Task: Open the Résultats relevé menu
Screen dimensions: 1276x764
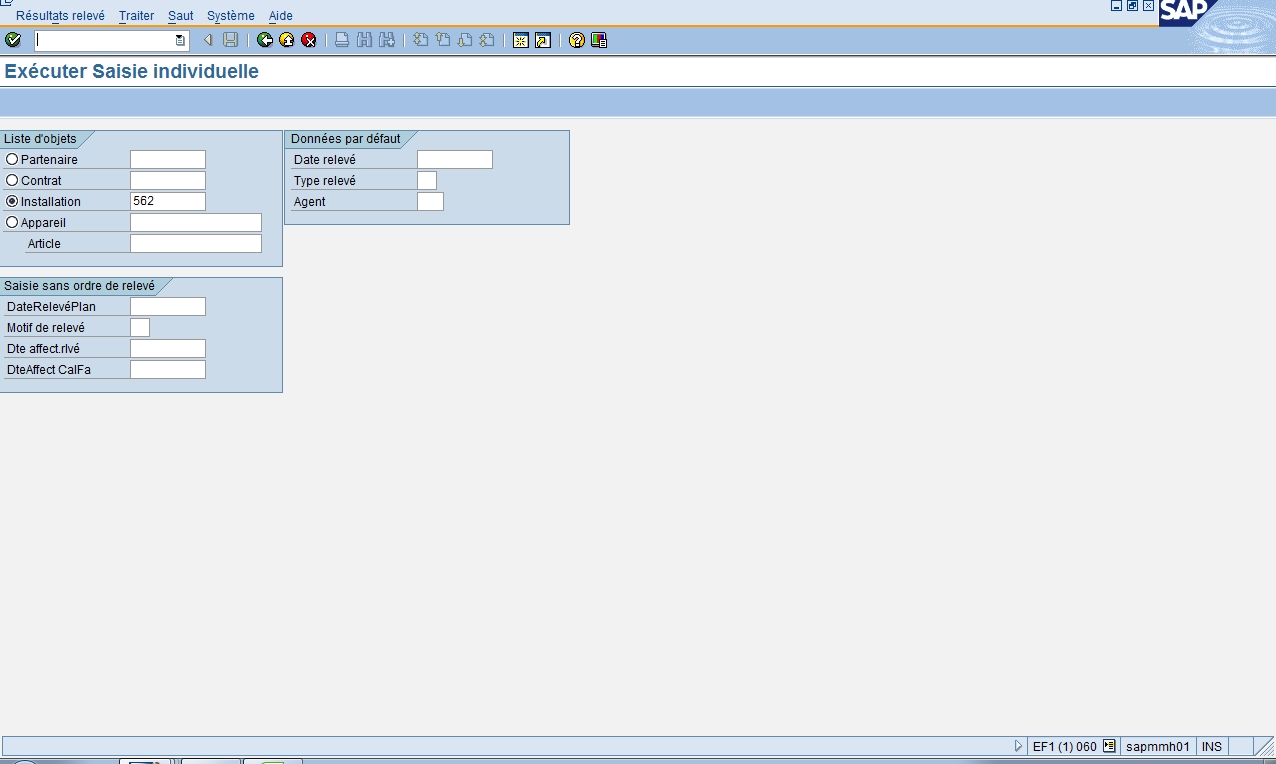Action: (60, 16)
